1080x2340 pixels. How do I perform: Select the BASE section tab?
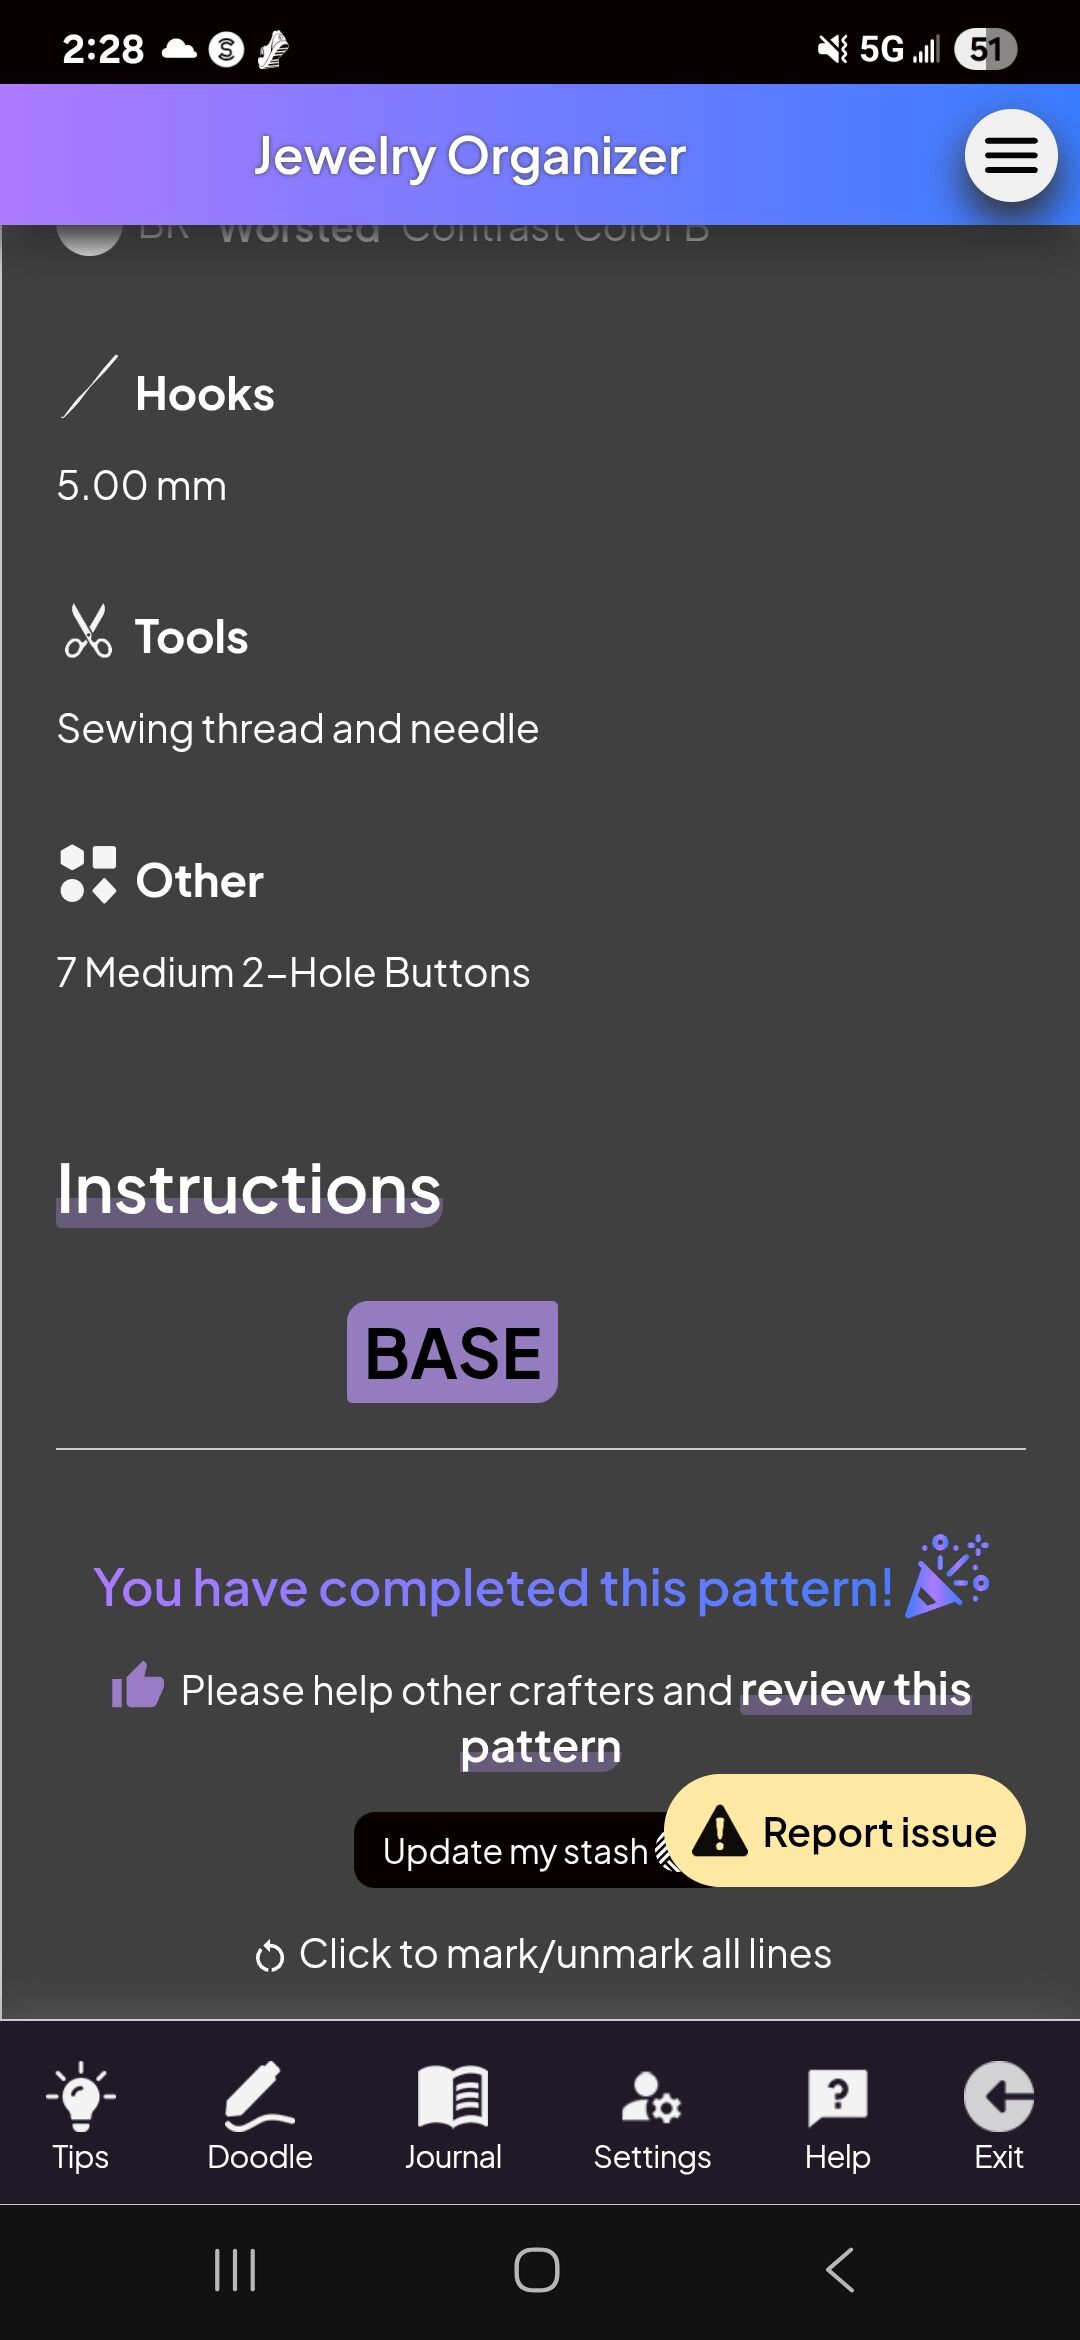coord(452,1352)
